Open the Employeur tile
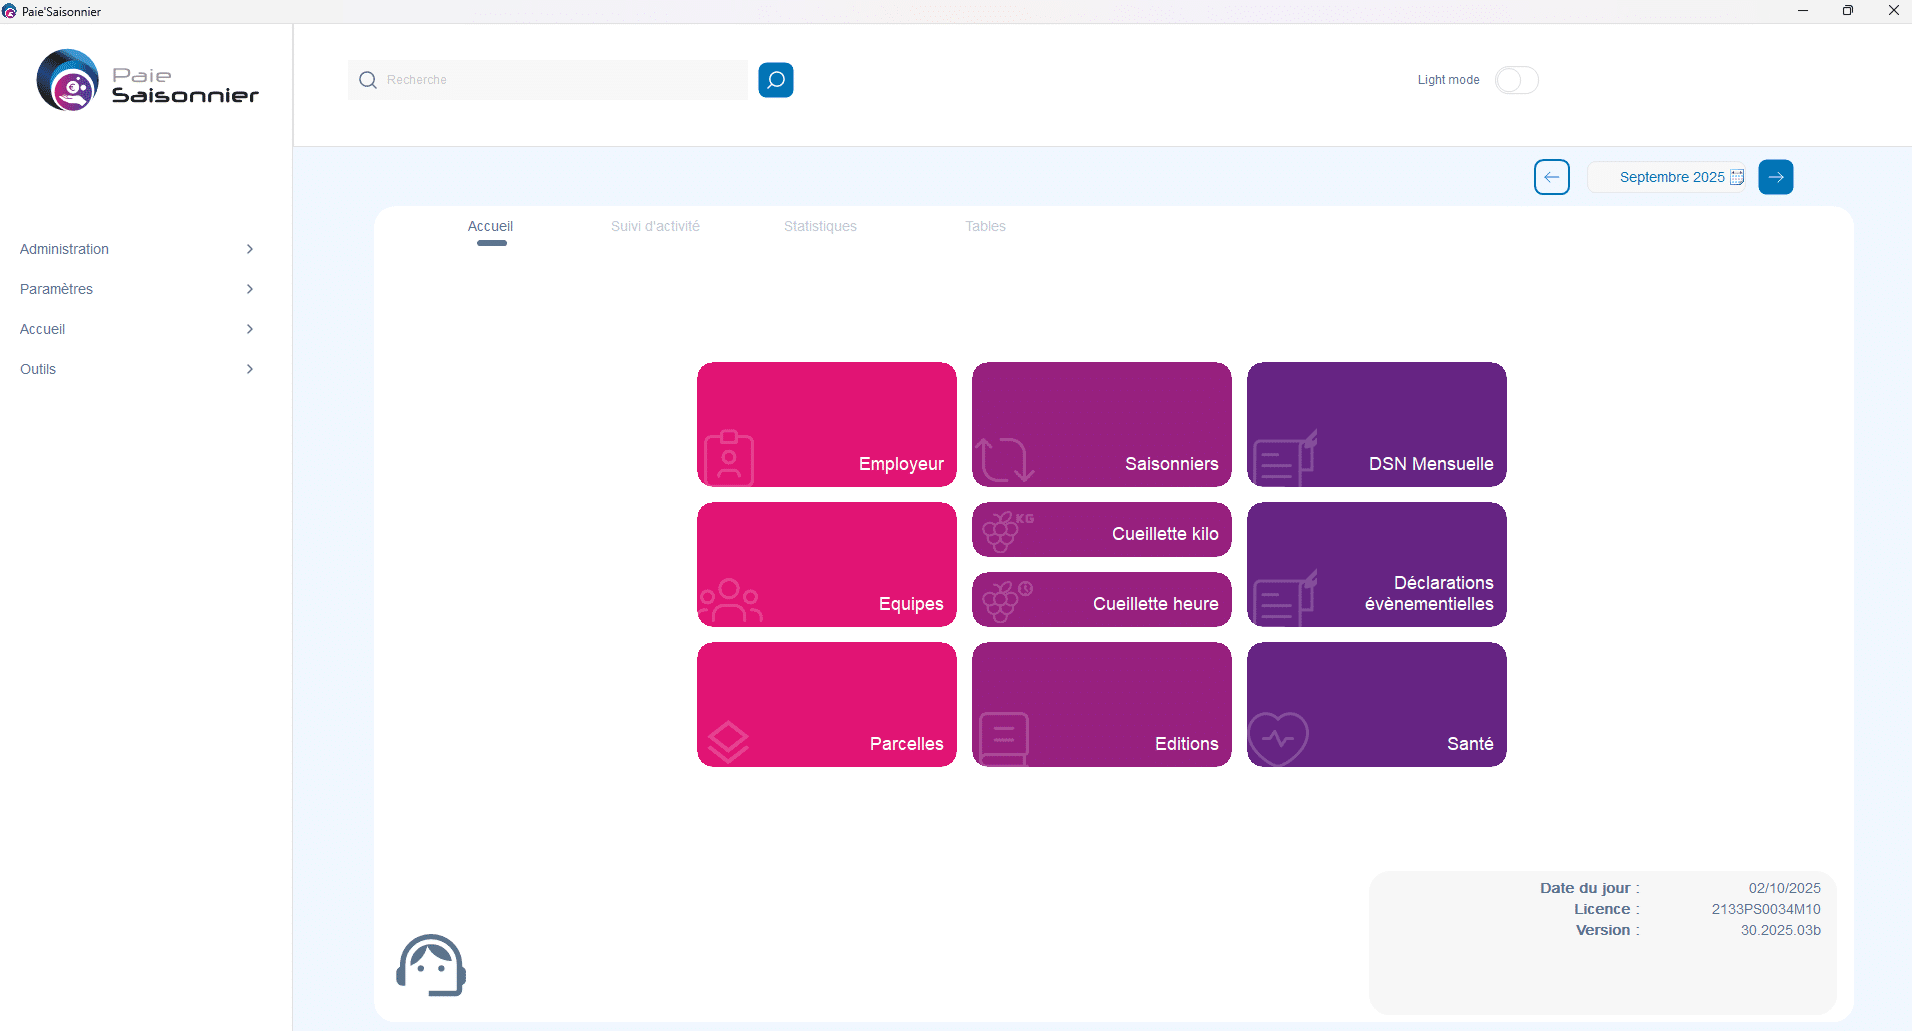Viewport: 1912px width, 1031px height. pyautogui.click(x=826, y=424)
